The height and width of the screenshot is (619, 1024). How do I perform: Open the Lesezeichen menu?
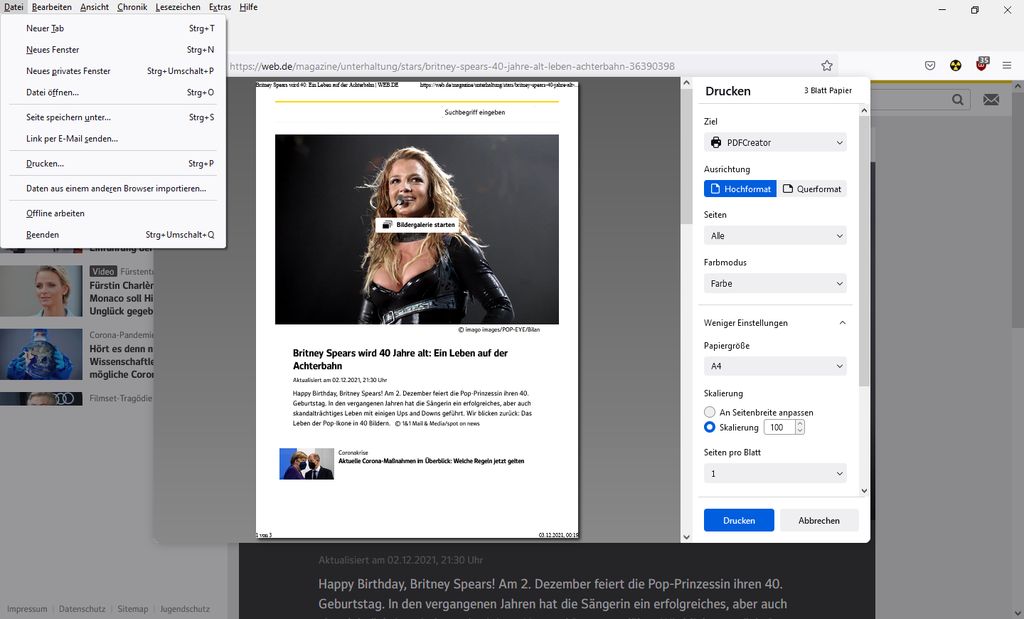pos(177,7)
